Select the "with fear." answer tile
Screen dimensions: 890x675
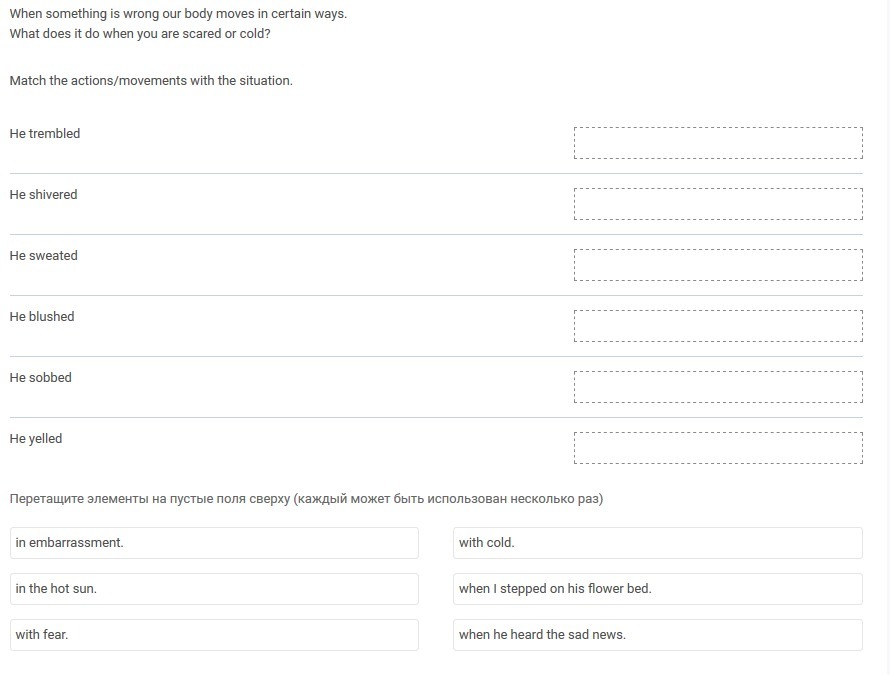(214, 635)
